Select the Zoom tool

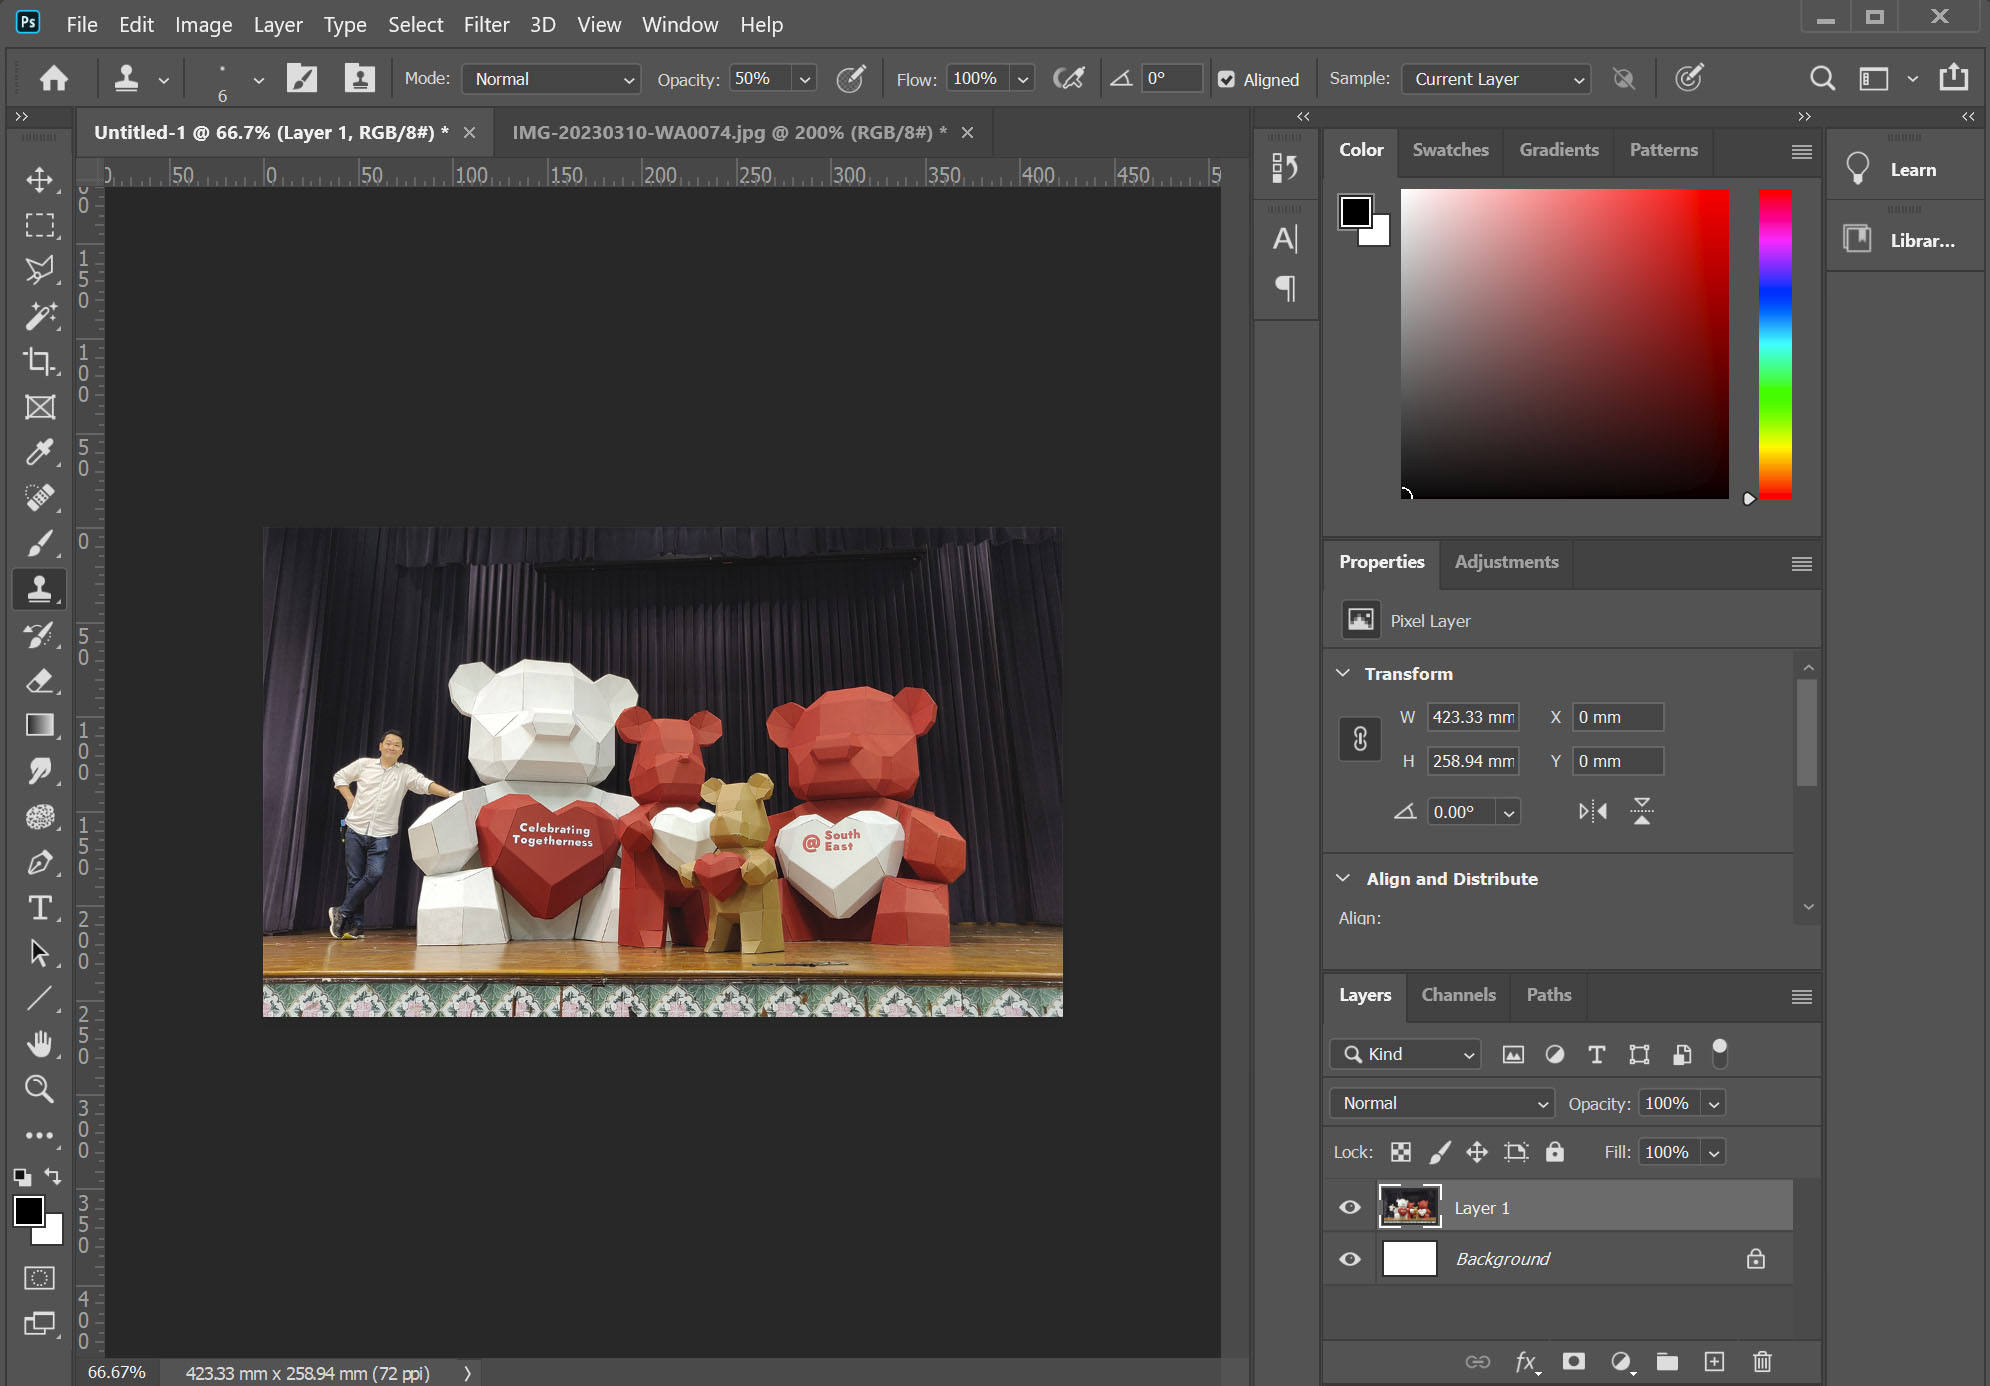tap(40, 1089)
